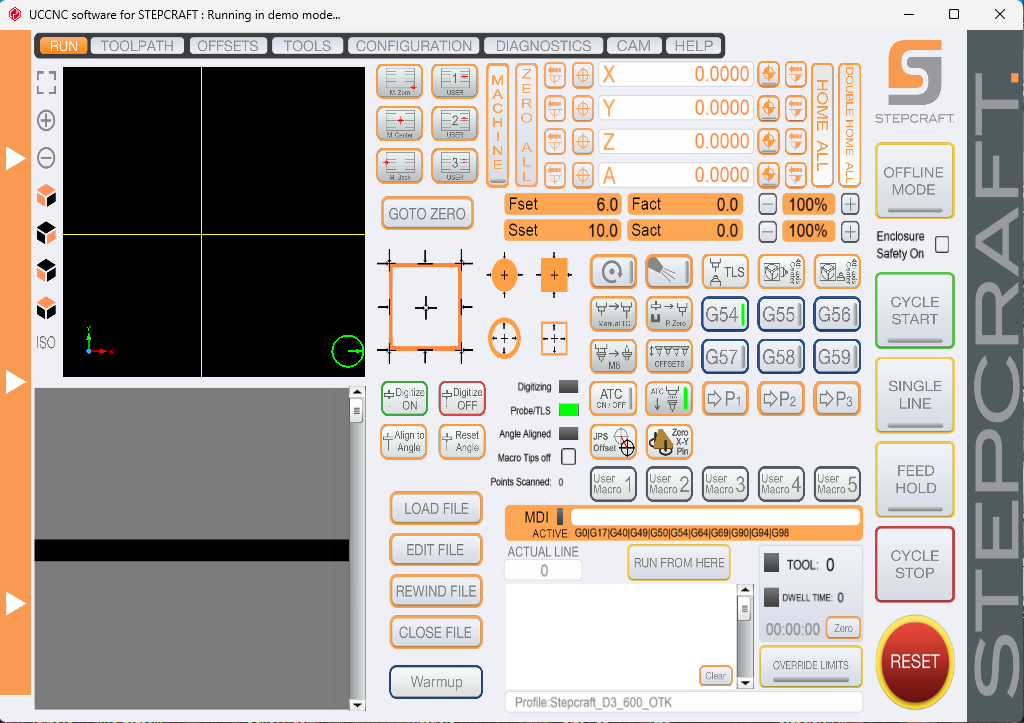Probe the filled circle outside center

[x=504, y=276]
